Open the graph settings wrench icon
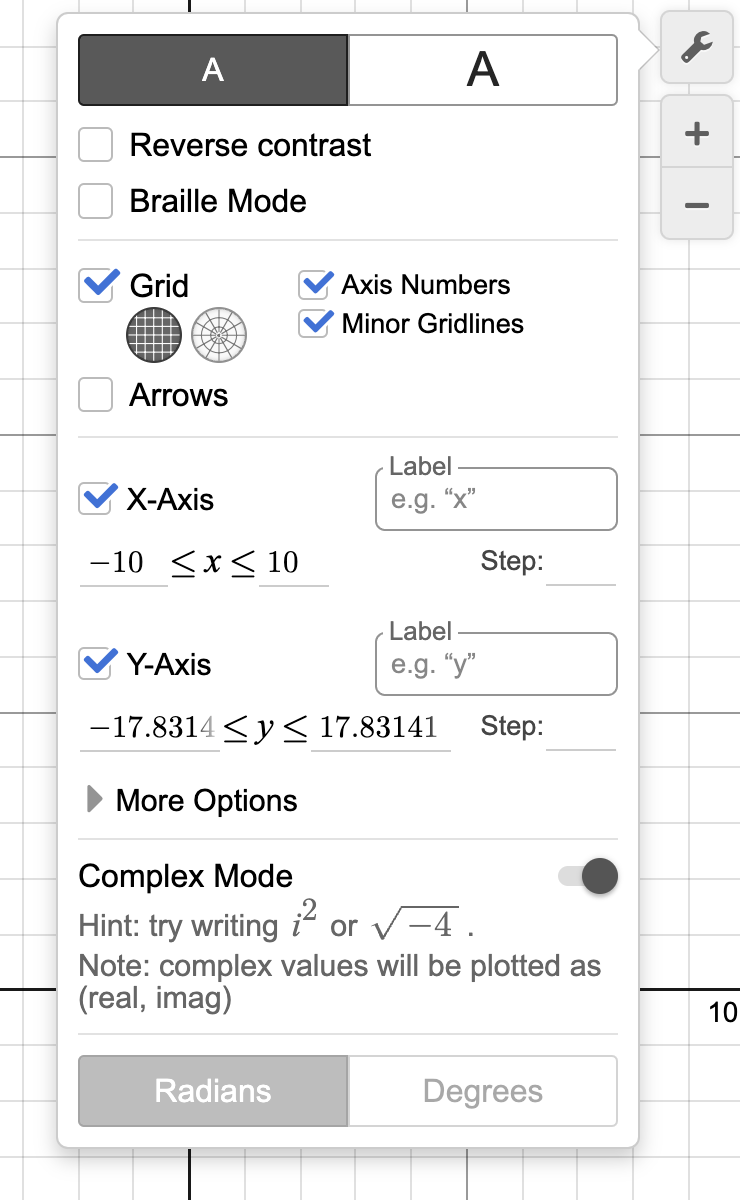This screenshot has height=1200, width=740. 696,48
